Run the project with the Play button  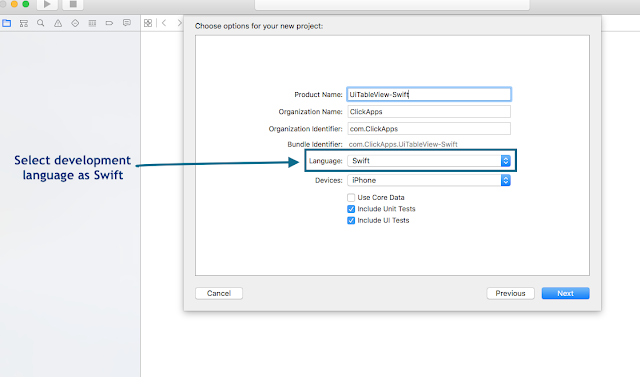[47, 4]
